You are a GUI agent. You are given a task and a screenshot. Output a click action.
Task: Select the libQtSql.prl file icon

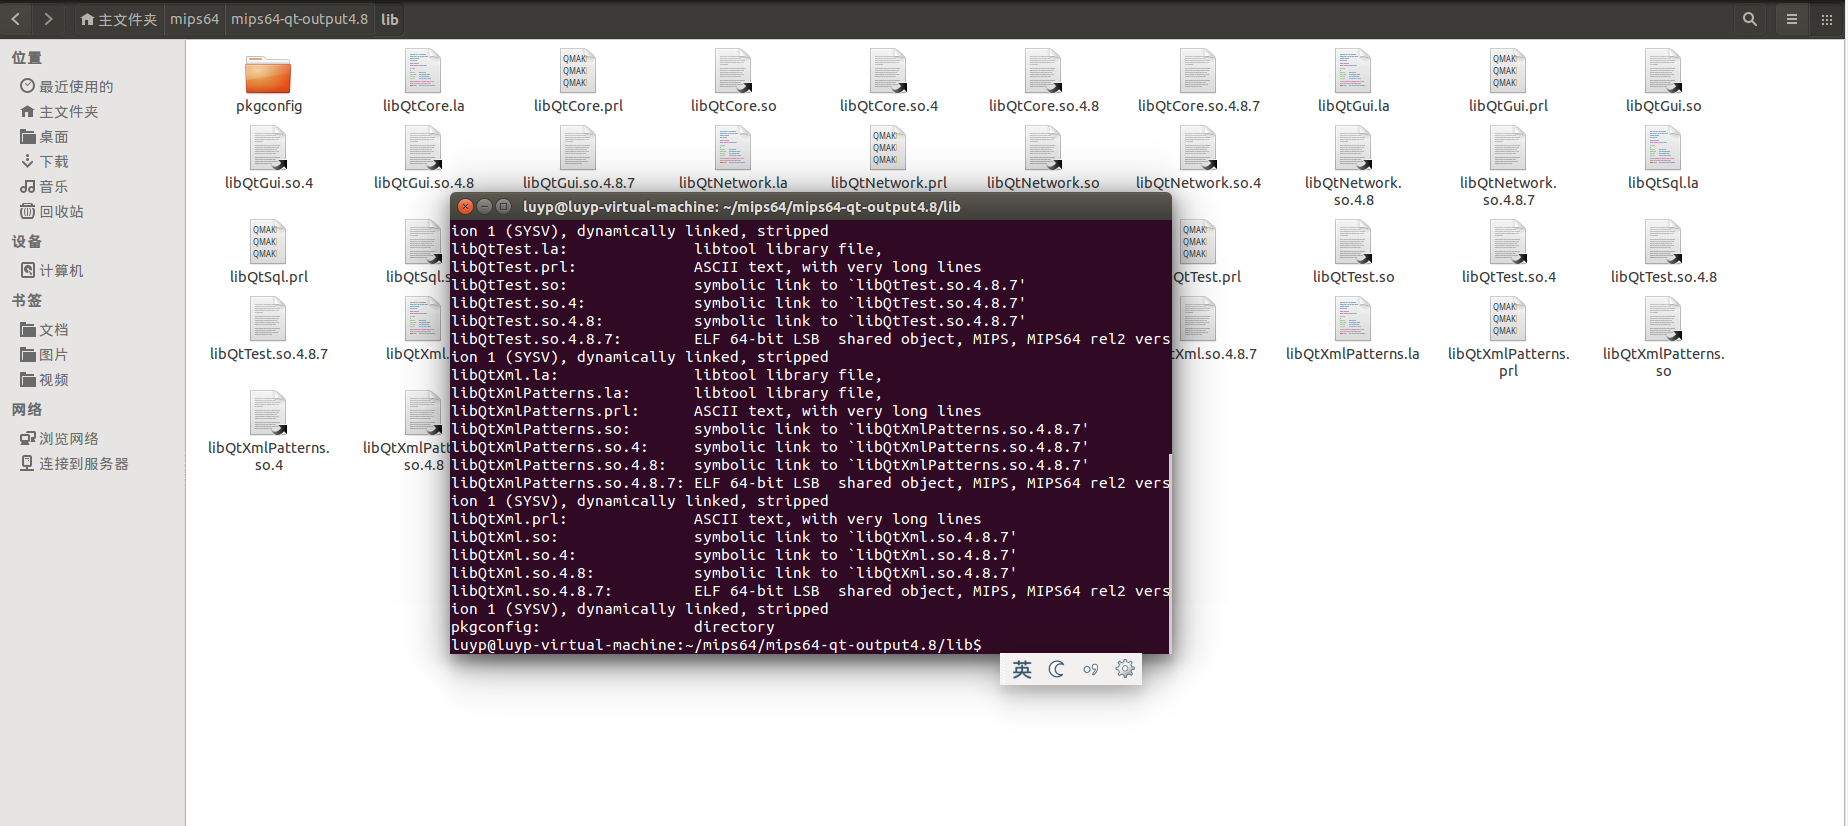[x=268, y=242]
